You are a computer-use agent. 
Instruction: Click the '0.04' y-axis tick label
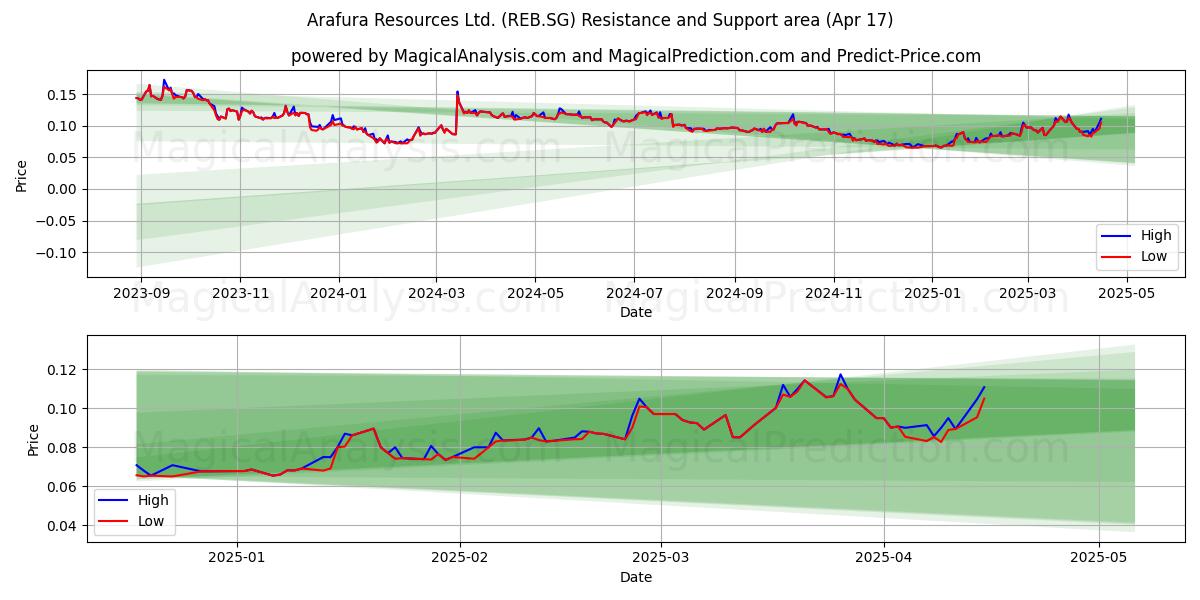(62, 526)
